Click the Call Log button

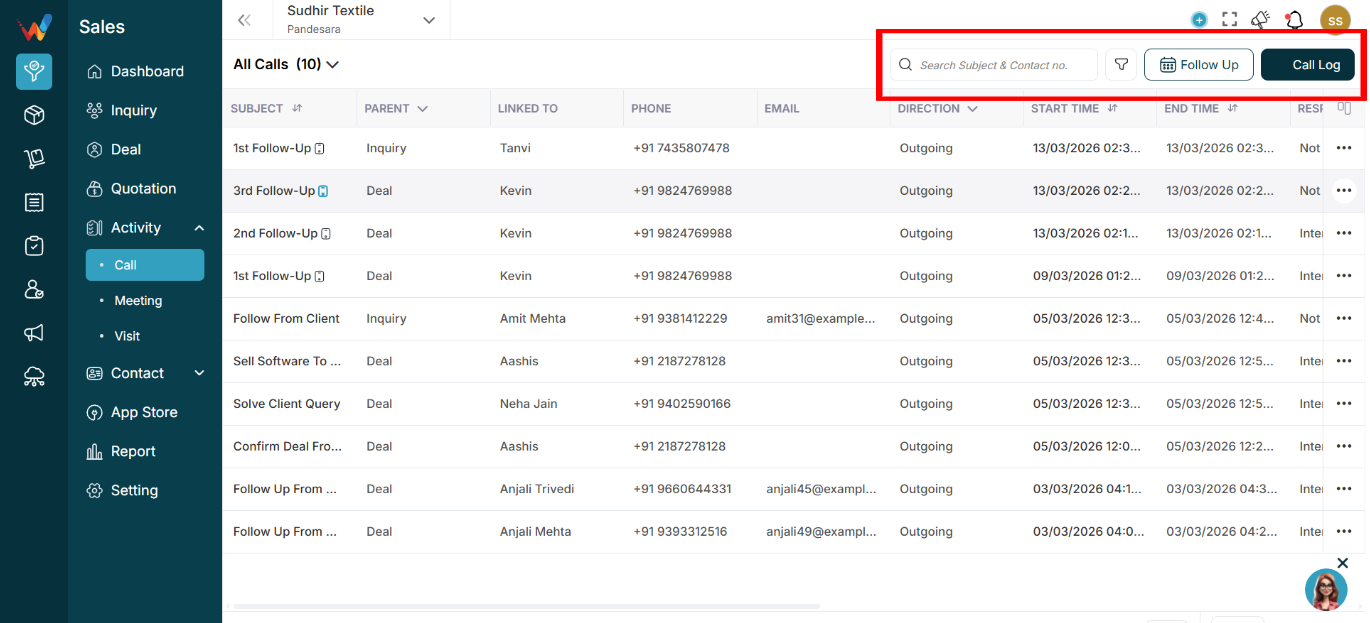click(x=1308, y=65)
